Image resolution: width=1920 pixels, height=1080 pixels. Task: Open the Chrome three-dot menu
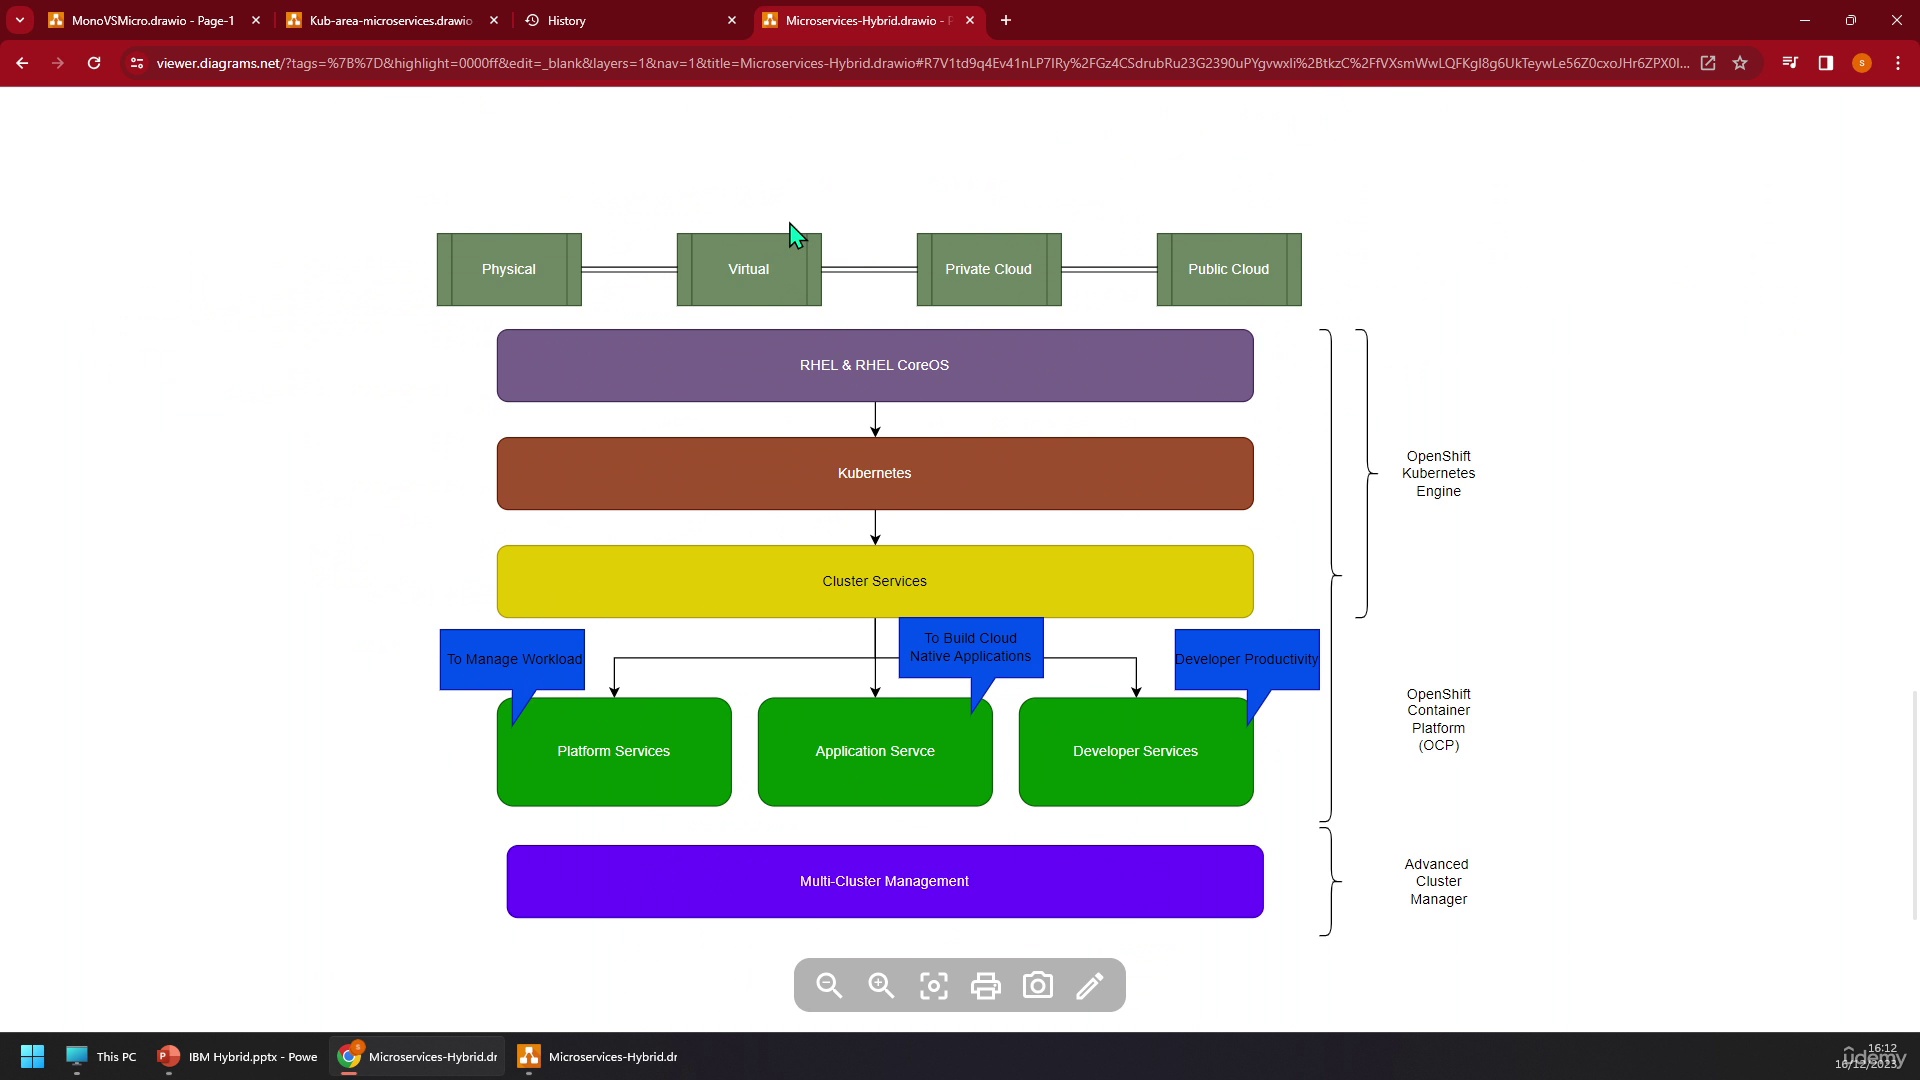pyautogui.click(x=1898, y=63)
